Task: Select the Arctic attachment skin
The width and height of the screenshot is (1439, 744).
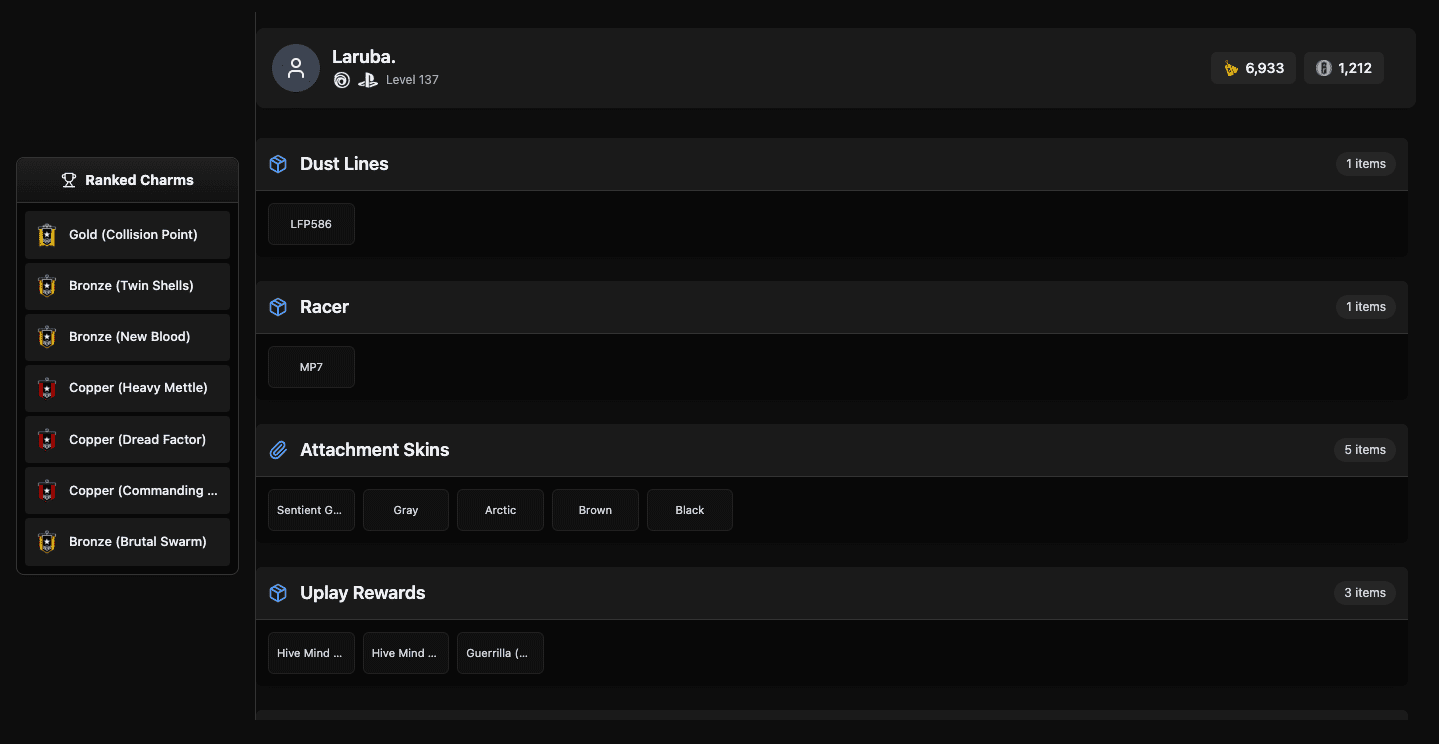Action: 500,510
